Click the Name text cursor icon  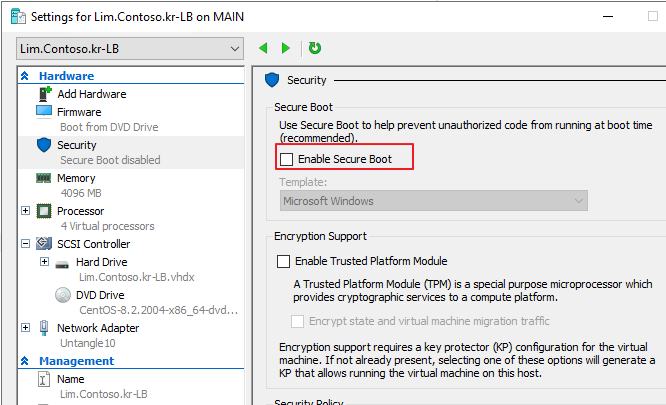click(43, 379)
